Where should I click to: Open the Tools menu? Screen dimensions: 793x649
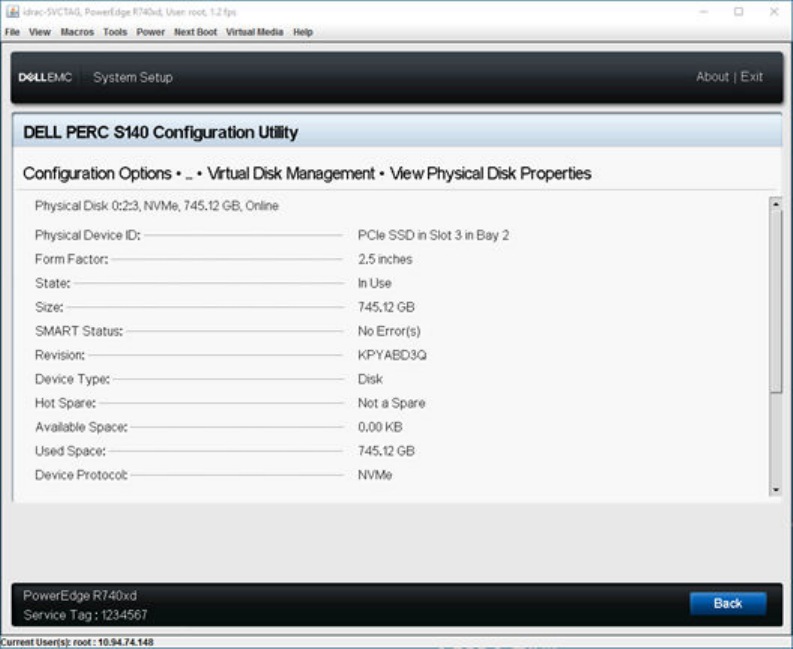(115, 32)
